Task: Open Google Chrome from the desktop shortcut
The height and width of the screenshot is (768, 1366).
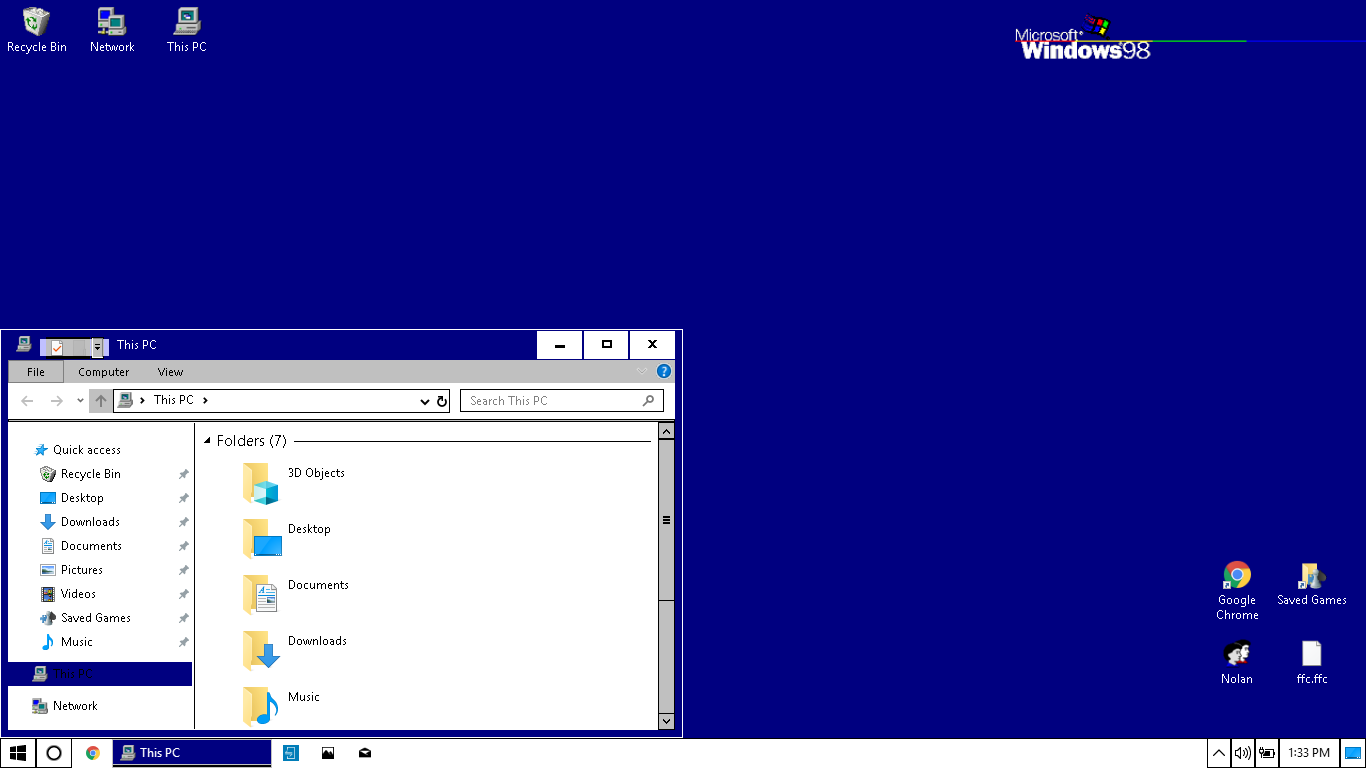Action: coord(1236,580)
